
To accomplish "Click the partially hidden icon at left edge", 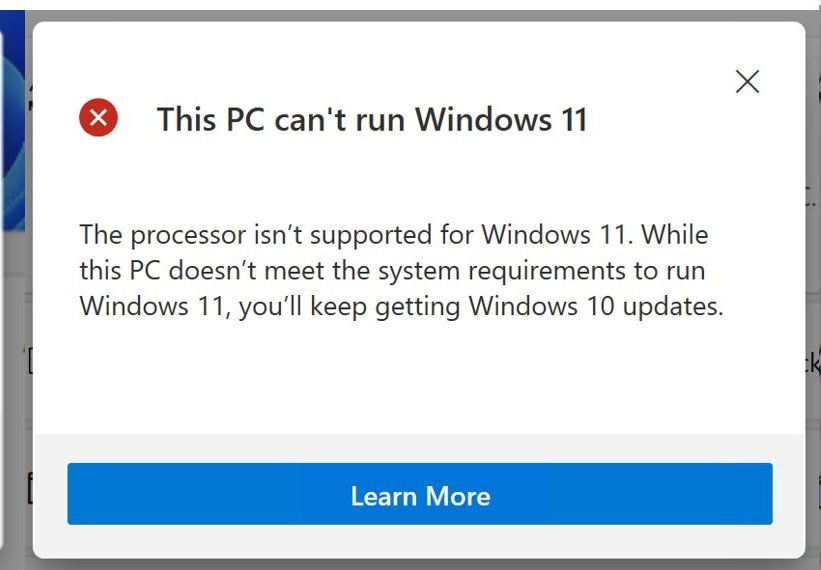I will click(x=29, y=362).
